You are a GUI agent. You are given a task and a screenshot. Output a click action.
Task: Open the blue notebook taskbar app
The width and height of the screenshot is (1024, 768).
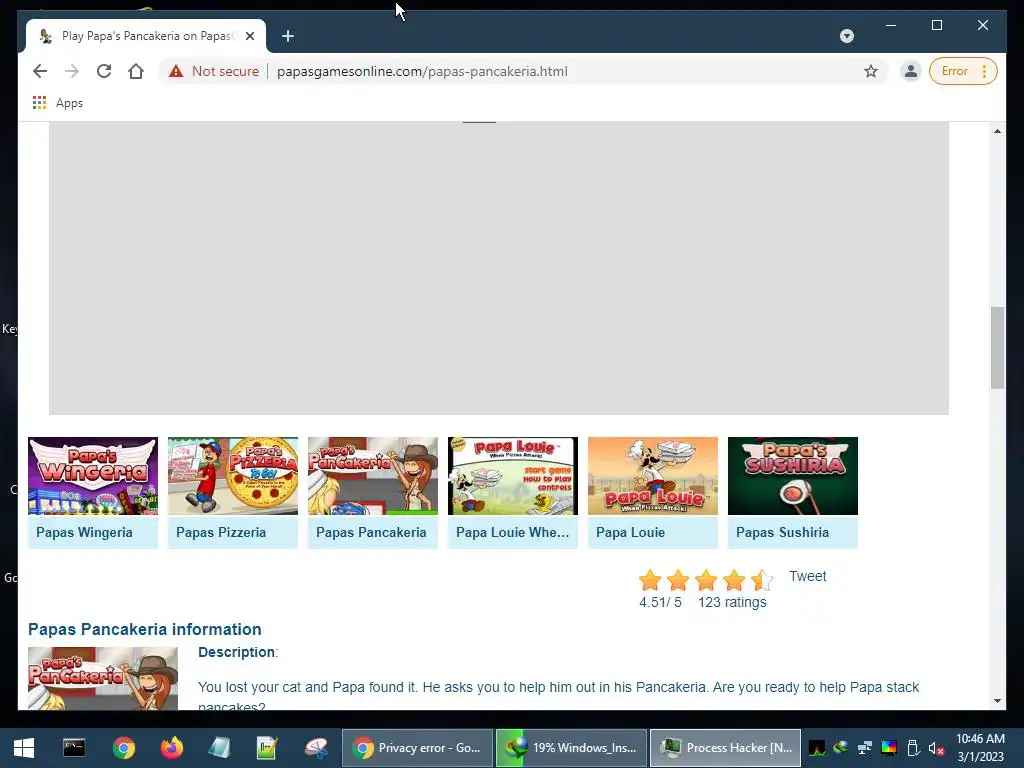click(x=219, y=748)
